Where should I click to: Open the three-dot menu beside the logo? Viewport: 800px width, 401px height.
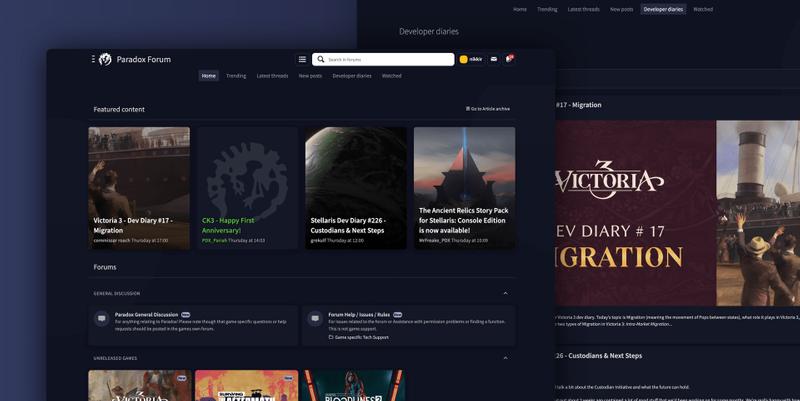pyautogui.click(x=93, y=59)
